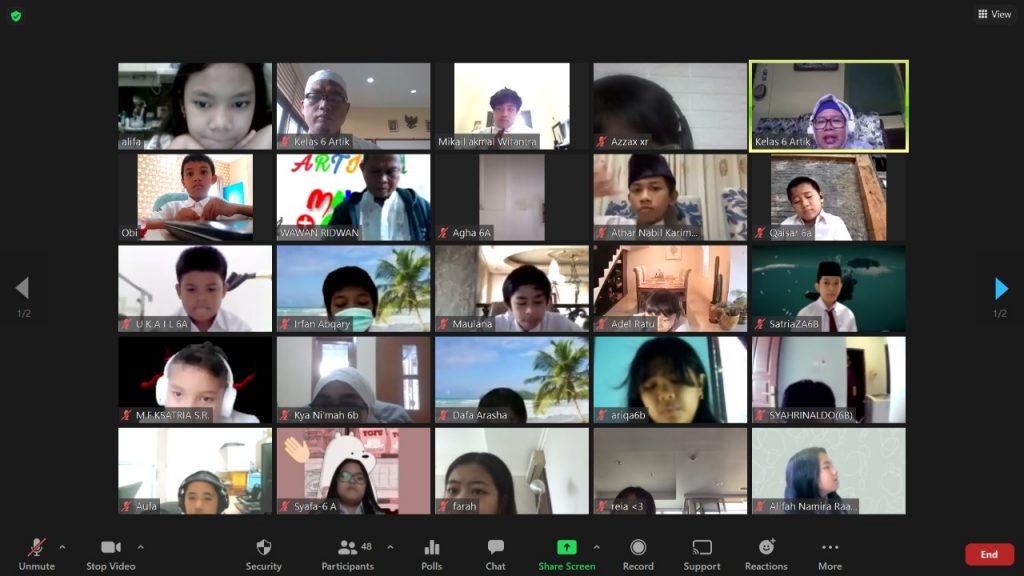Image resolution: width=1024 pixels, height=576 pixels.
Task: Expand video options arrow beside Stop Video
Action: pos(140,547)
